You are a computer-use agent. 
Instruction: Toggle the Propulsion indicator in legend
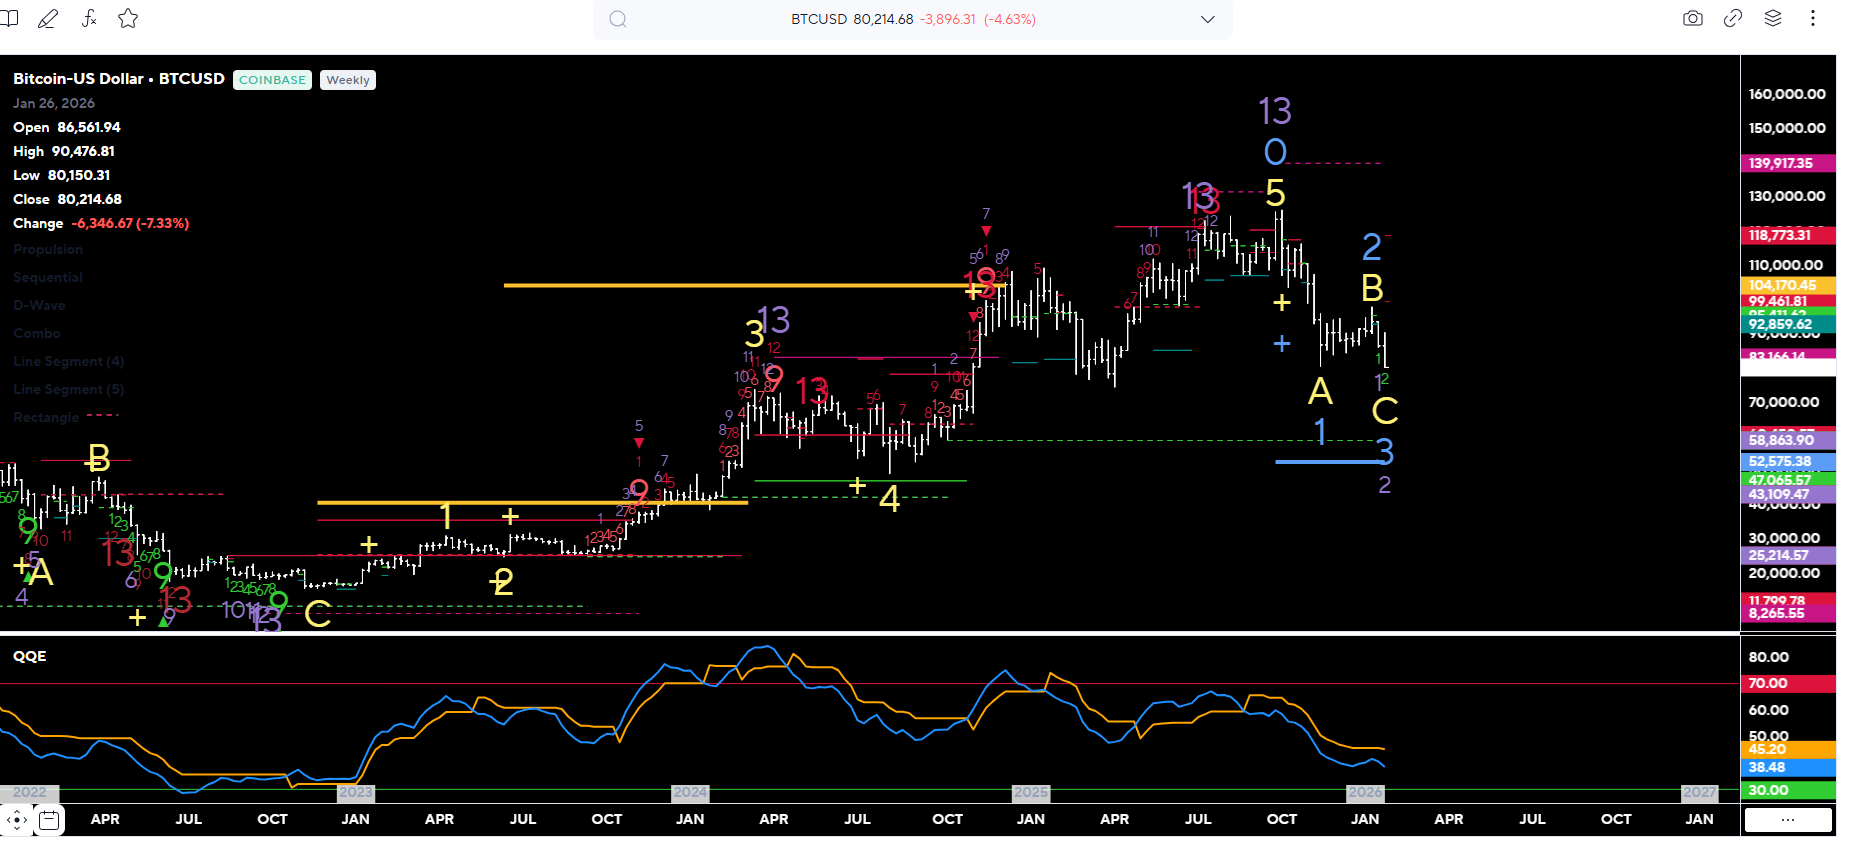(48, 250)
